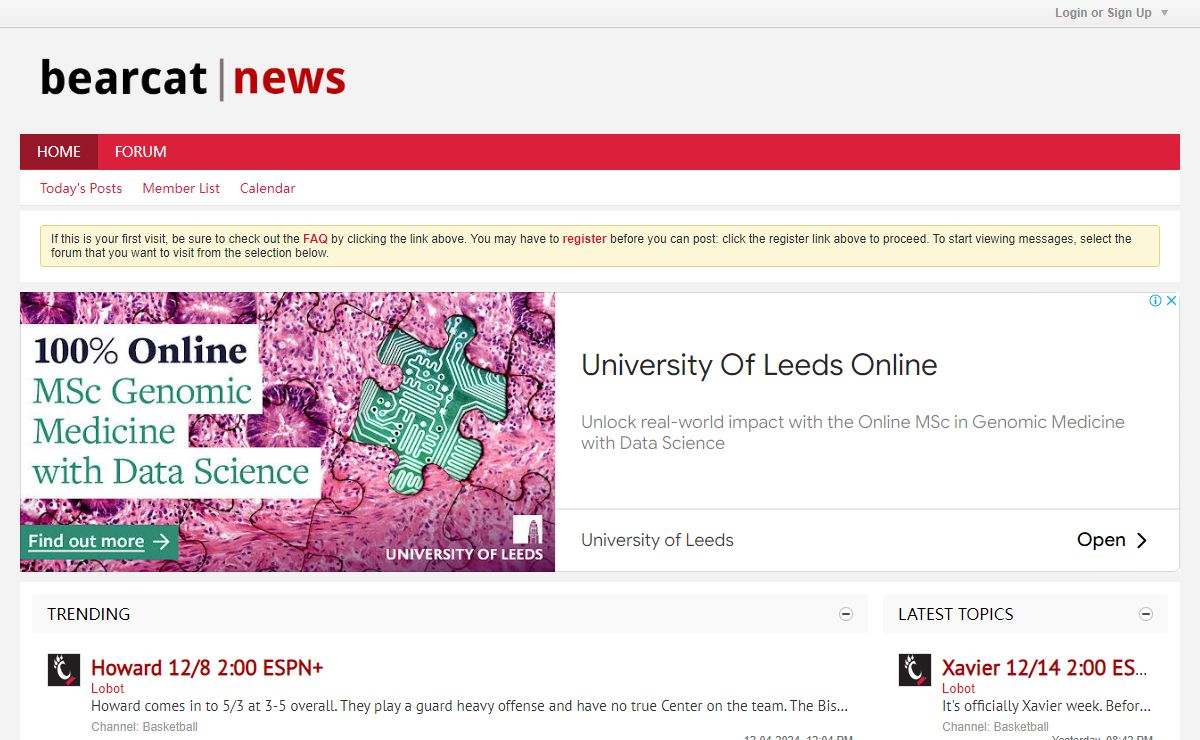Collapse the LATEST TOPICS section

pos(1146,614)
